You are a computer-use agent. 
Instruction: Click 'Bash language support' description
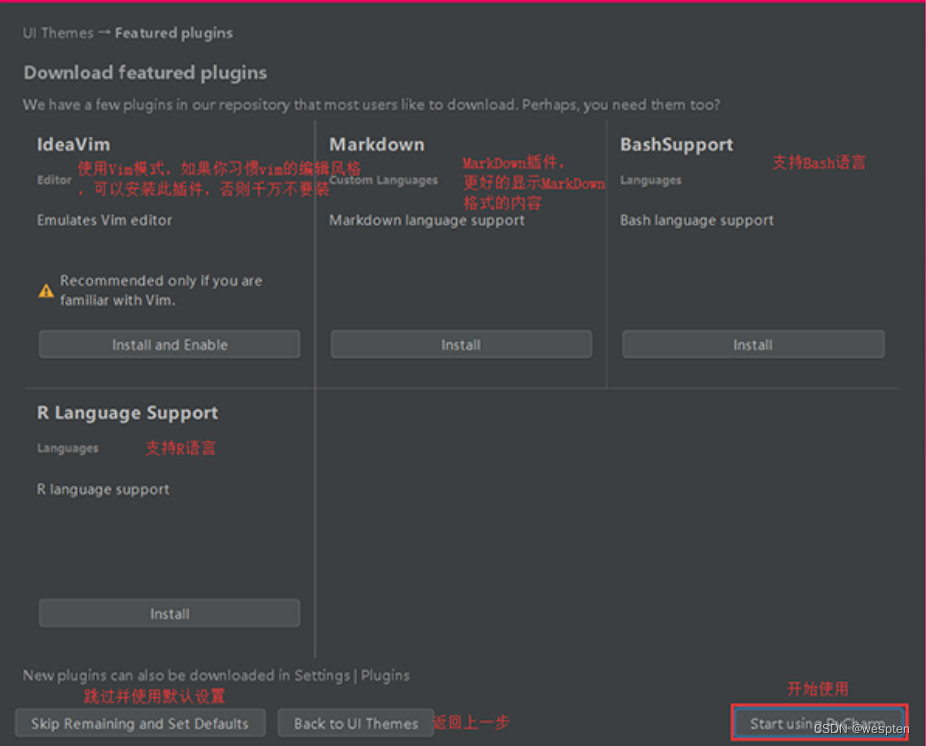[x=697, y=221]
